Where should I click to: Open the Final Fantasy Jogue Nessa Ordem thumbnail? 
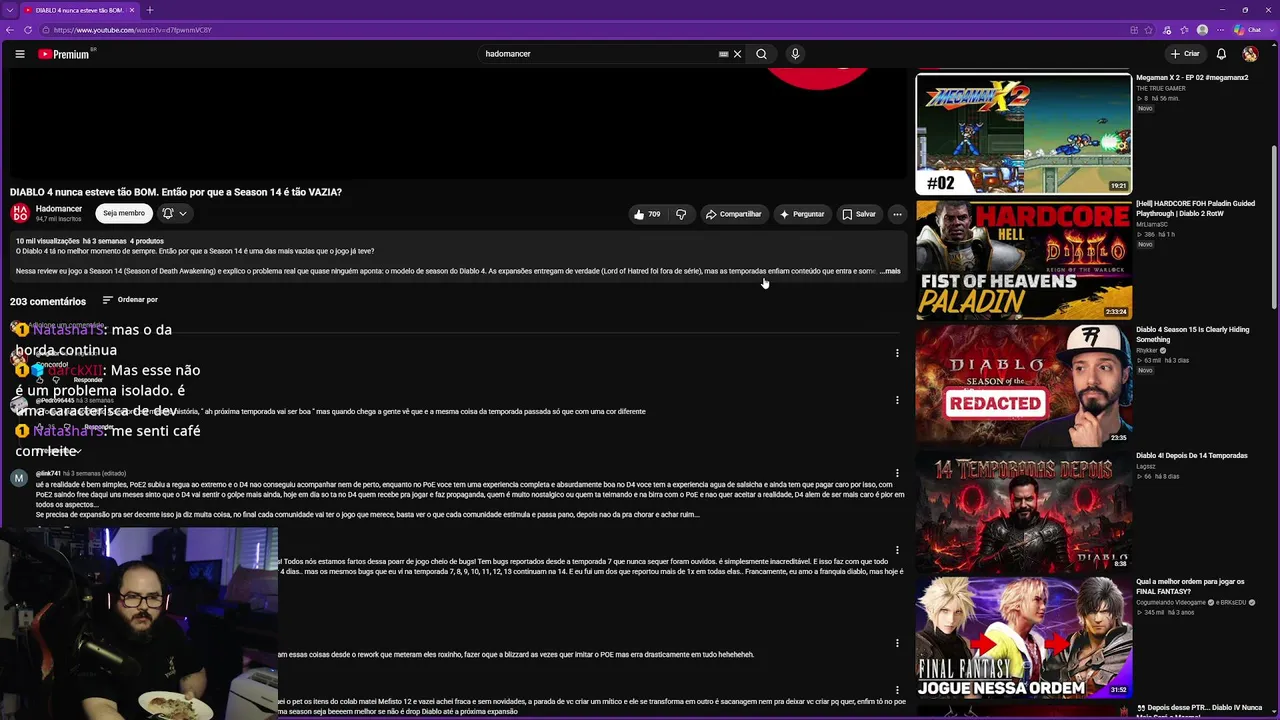[1023, 637]
